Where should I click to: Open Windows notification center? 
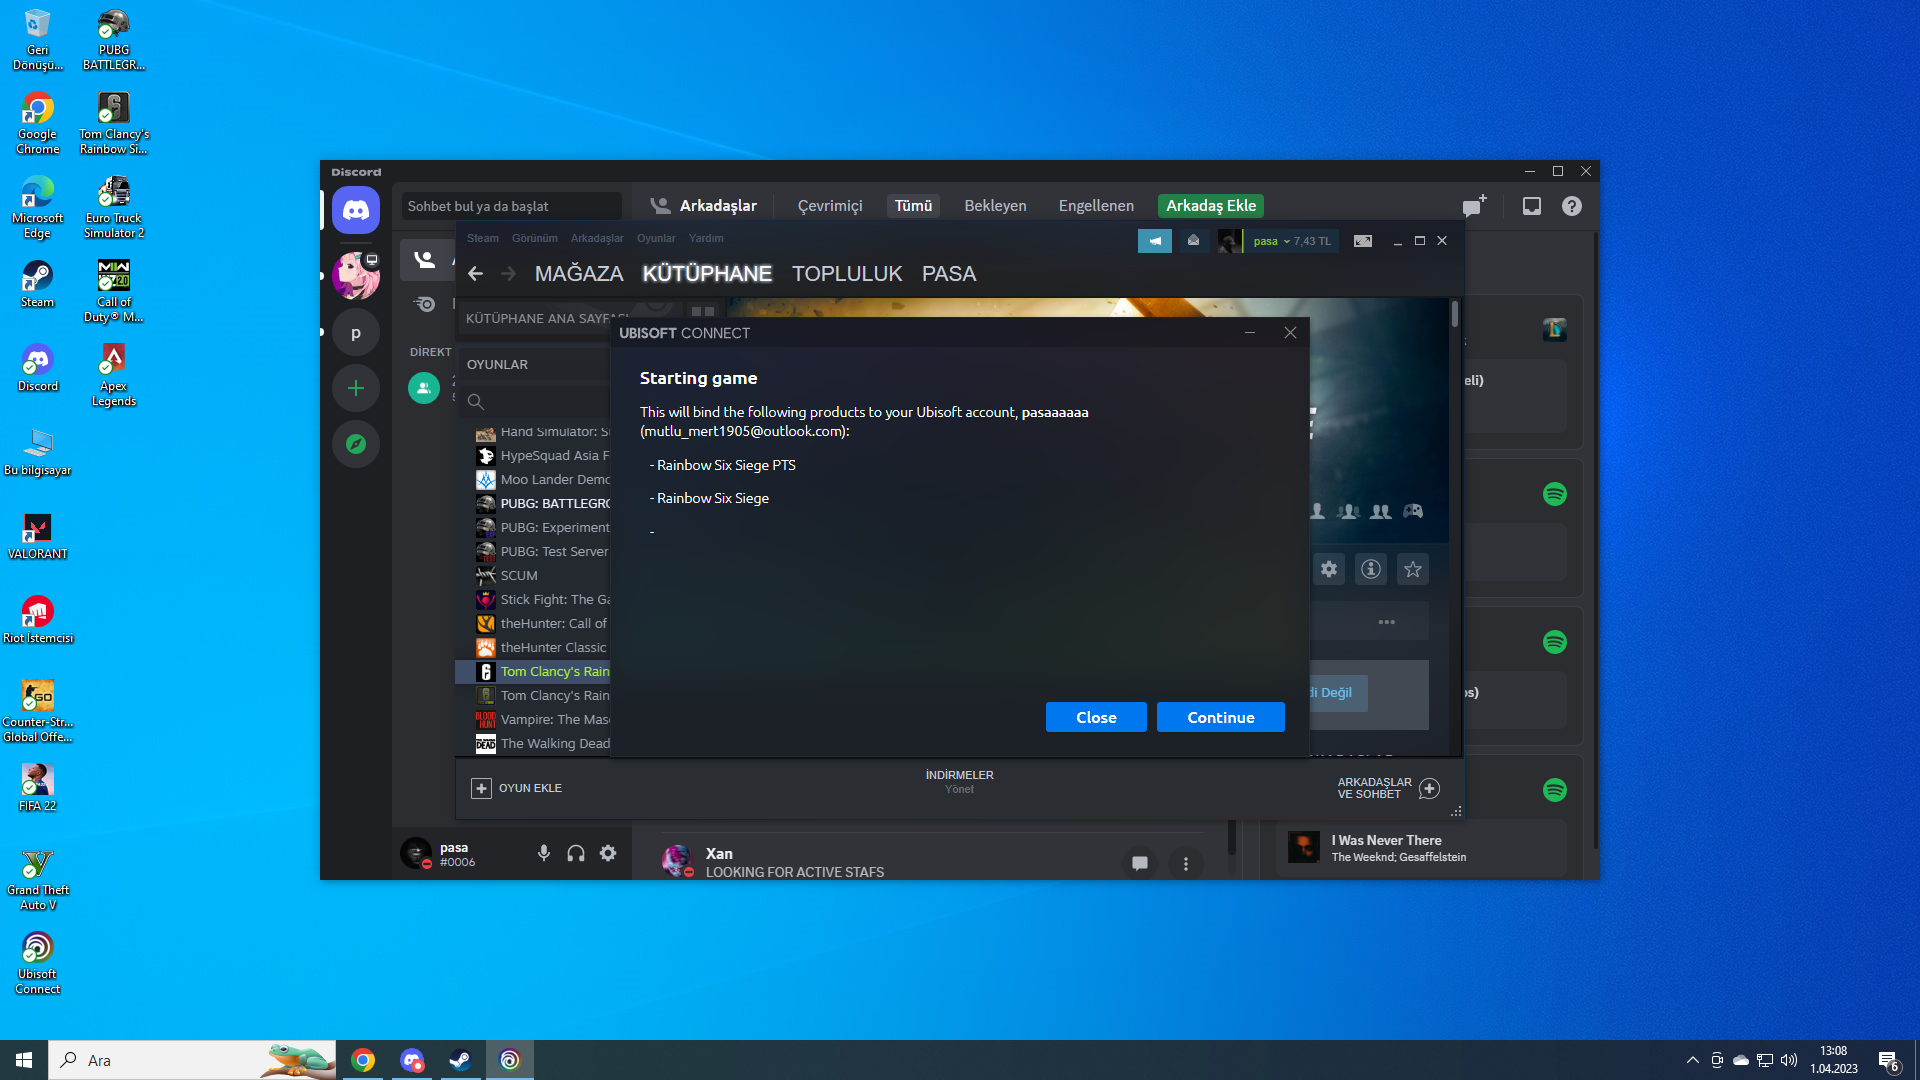click(1889, 1060)
